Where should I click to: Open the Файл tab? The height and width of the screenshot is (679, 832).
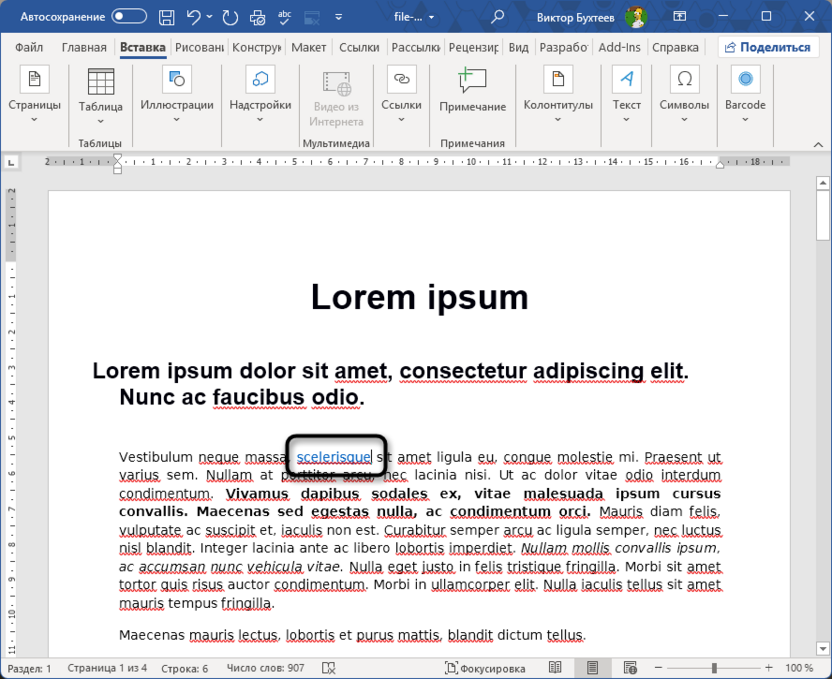click(x=29, y=47)
